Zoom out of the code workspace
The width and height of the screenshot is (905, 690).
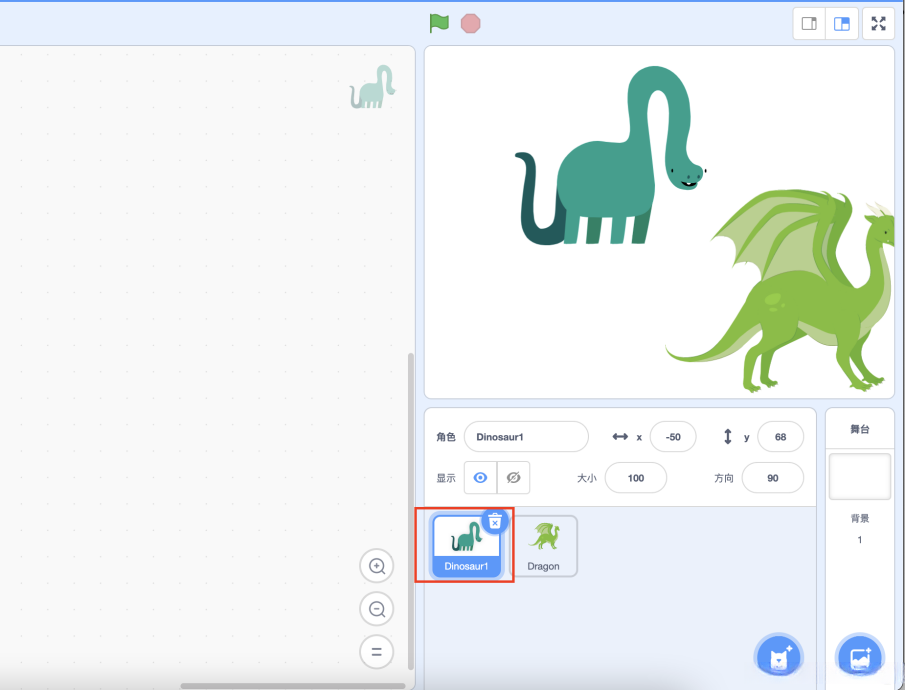pyautogui.click(x=376, y=608)
